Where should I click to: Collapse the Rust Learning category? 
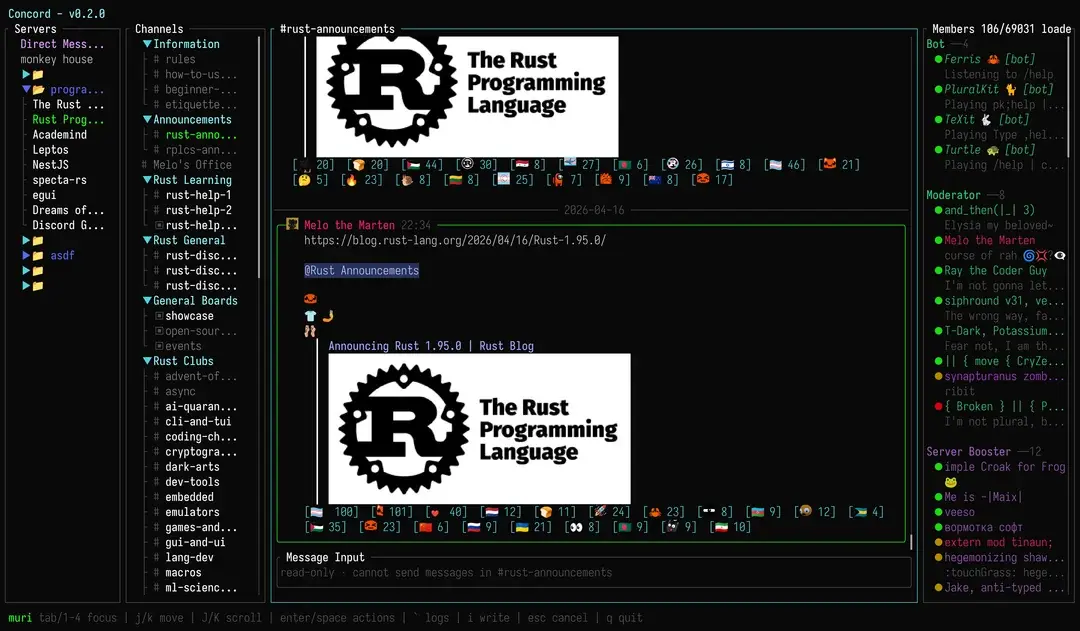147,180
